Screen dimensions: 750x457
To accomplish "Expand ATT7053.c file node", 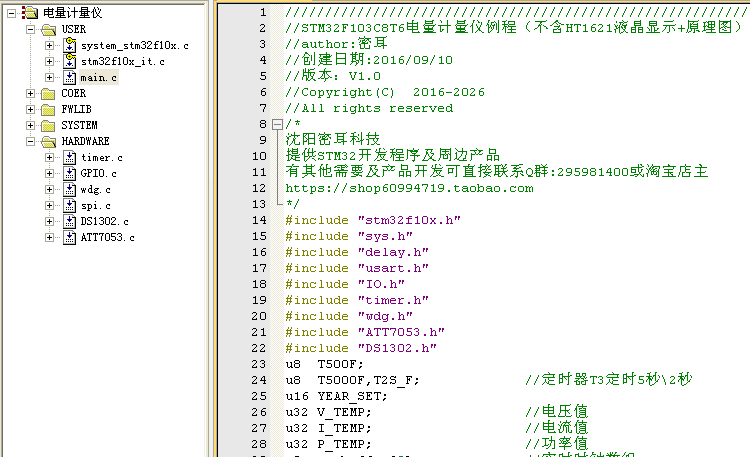I will 49,237.
